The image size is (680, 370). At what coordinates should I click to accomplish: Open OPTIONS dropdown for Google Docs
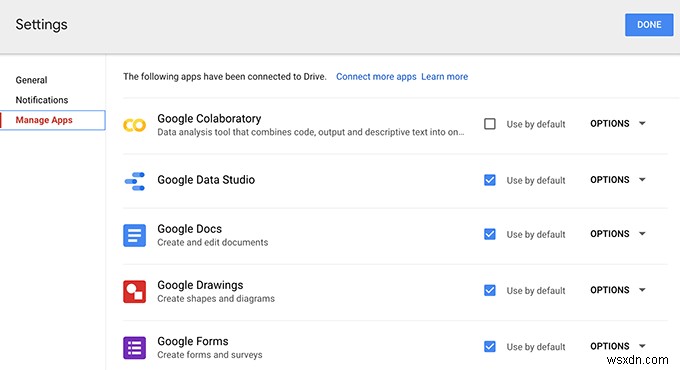click(618, 234)
